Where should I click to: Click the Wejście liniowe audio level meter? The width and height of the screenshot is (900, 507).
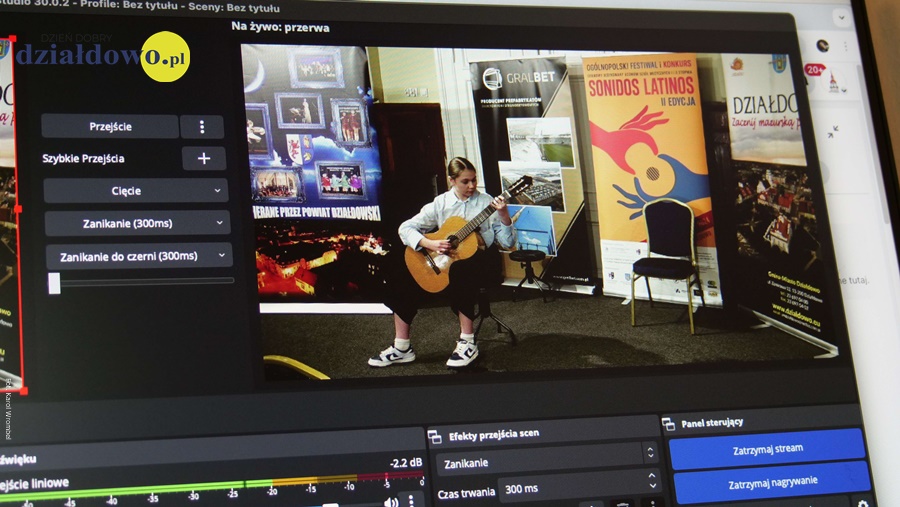[x=212, y=485]
